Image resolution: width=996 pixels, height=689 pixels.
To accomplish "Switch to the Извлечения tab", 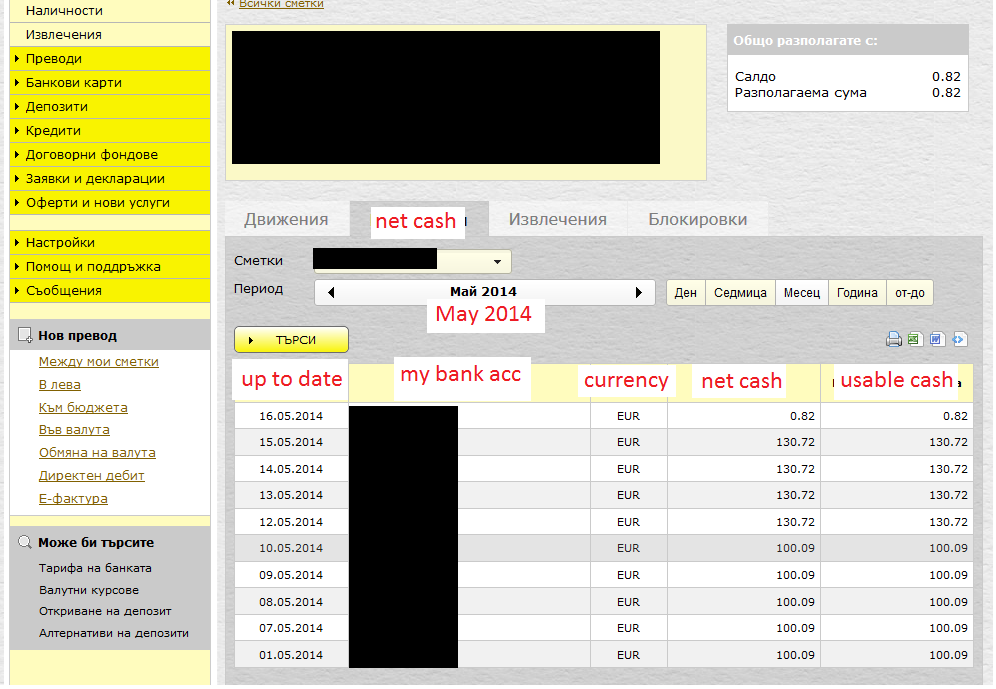I will (558, 220).
